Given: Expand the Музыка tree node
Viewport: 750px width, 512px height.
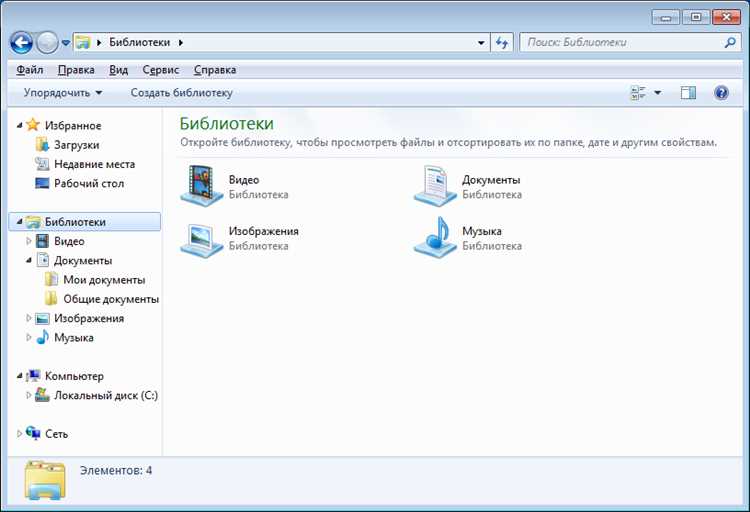Looking at the screenshot, I should pos(29,337).
